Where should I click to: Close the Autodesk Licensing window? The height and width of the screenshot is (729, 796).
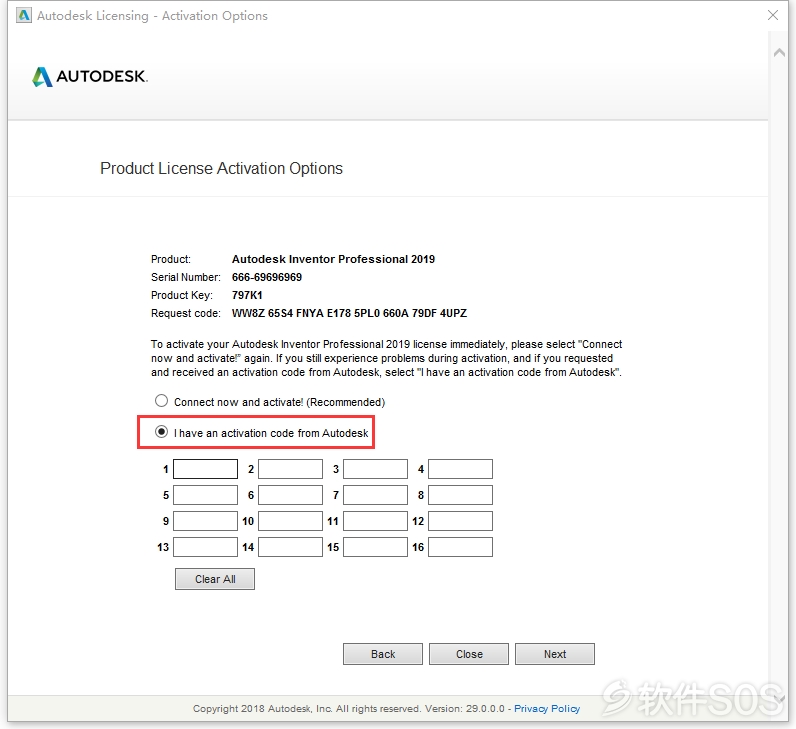coord(773,15)
